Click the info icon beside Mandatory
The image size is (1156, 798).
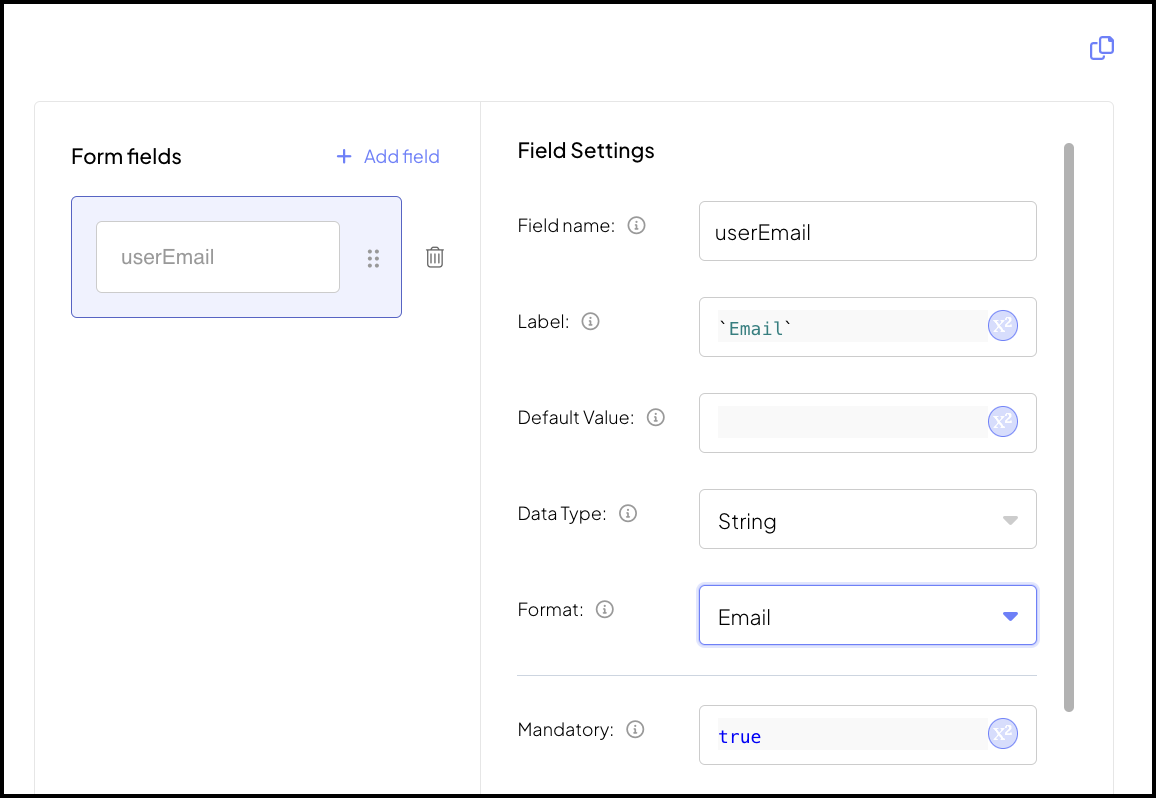635,730
